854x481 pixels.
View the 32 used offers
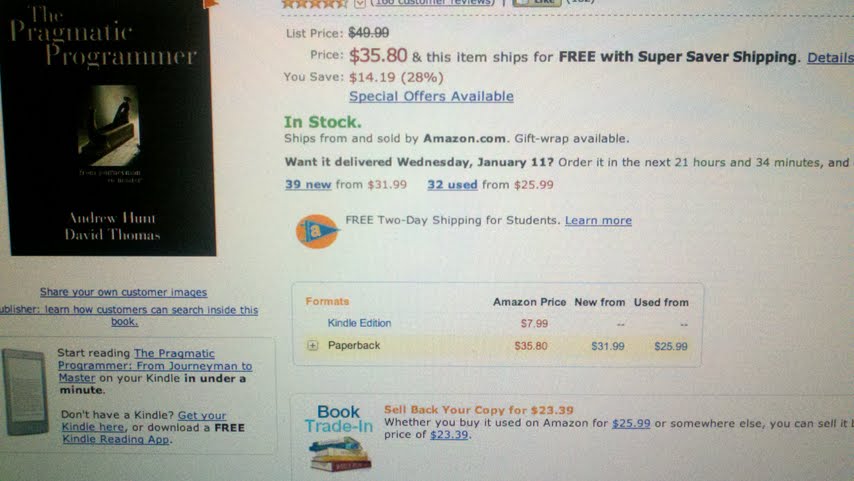452,185
